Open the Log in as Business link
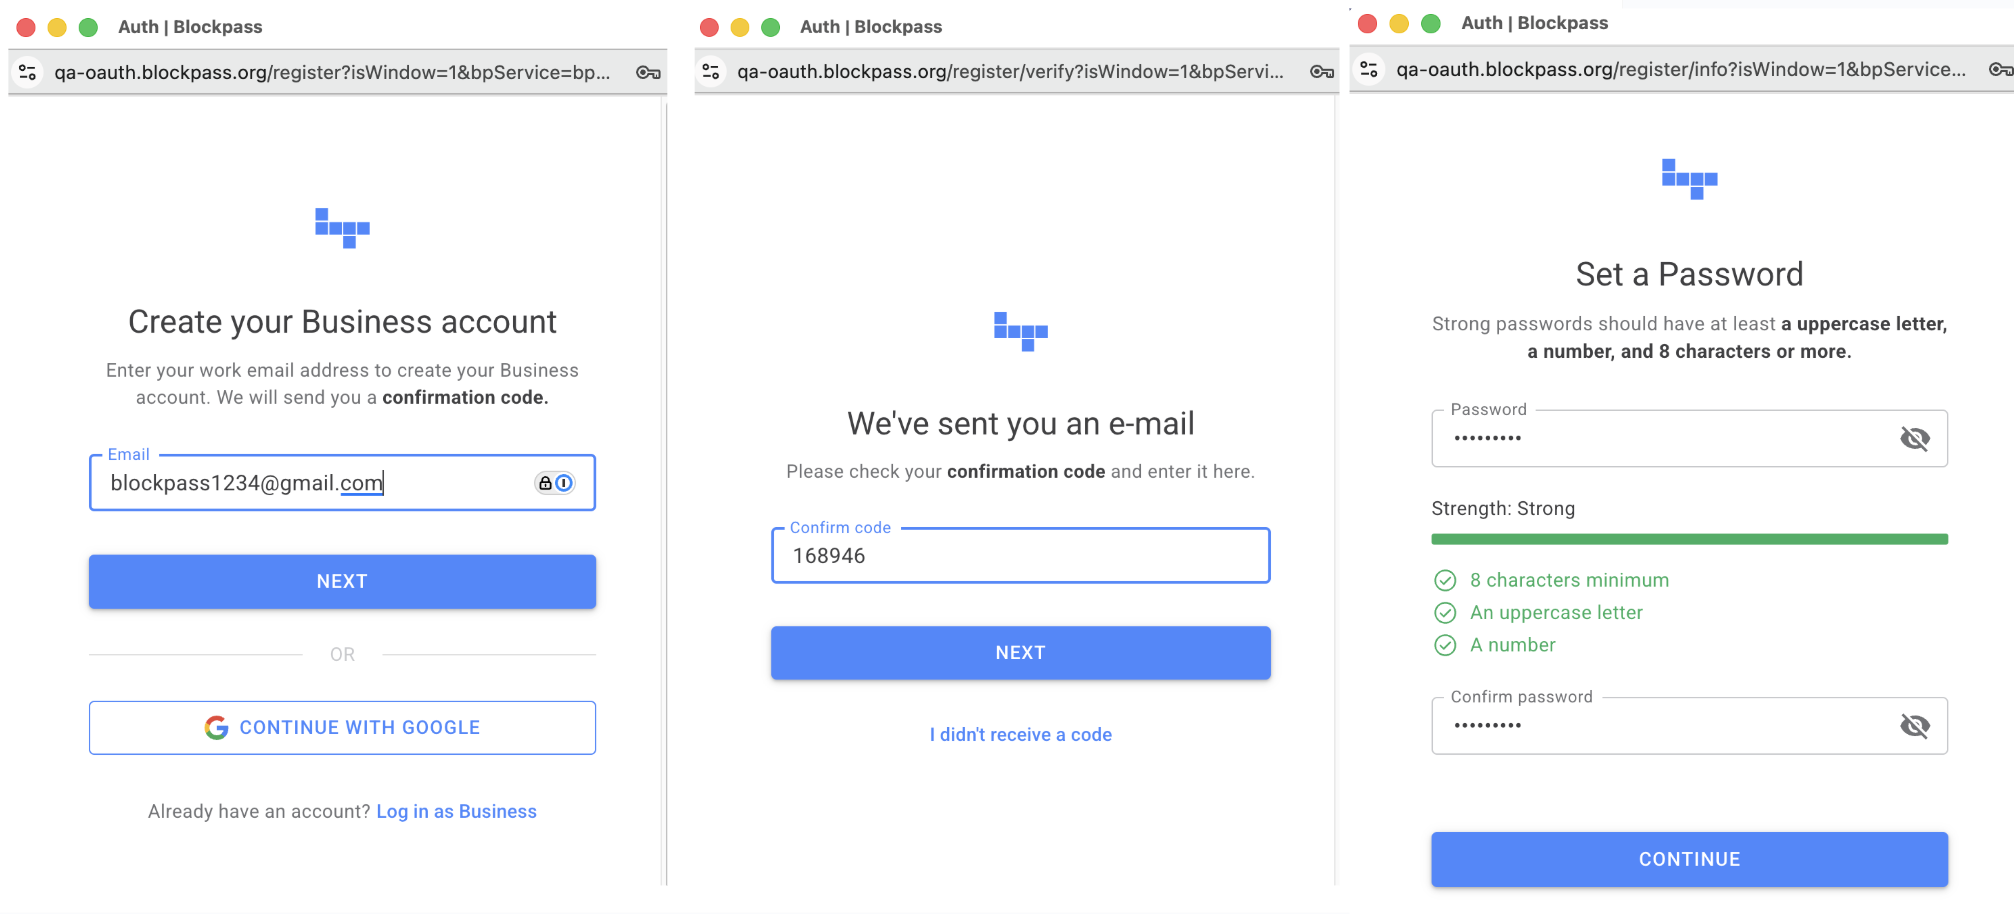 tap(456, 812)
